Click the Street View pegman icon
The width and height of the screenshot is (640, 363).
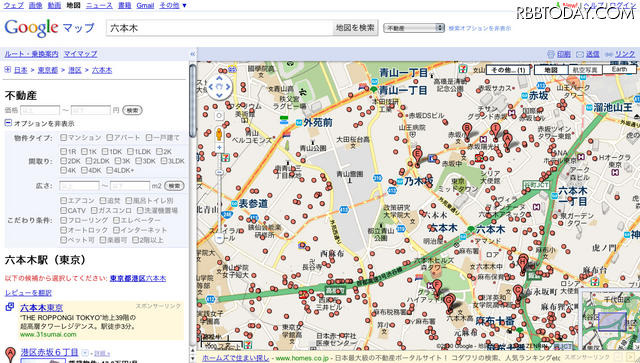tap(219, 134)
